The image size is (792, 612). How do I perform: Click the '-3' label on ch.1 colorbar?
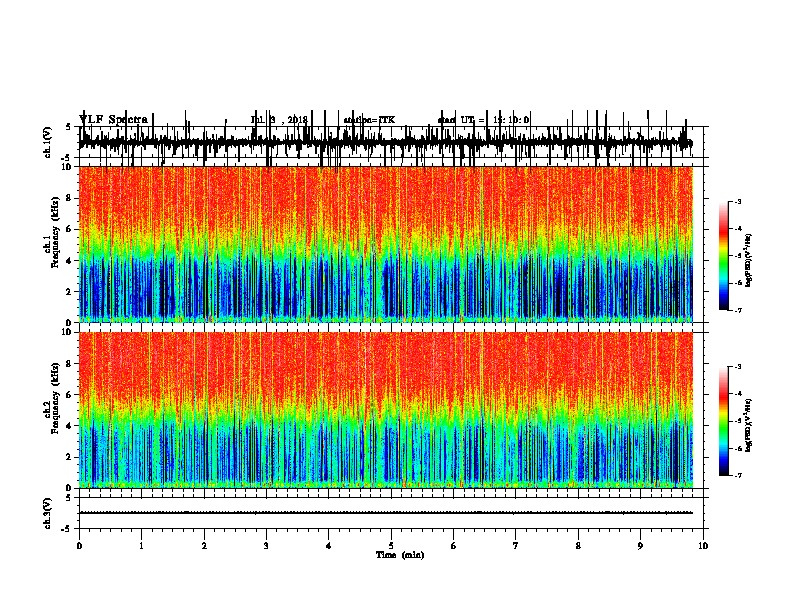coord(737,201)
